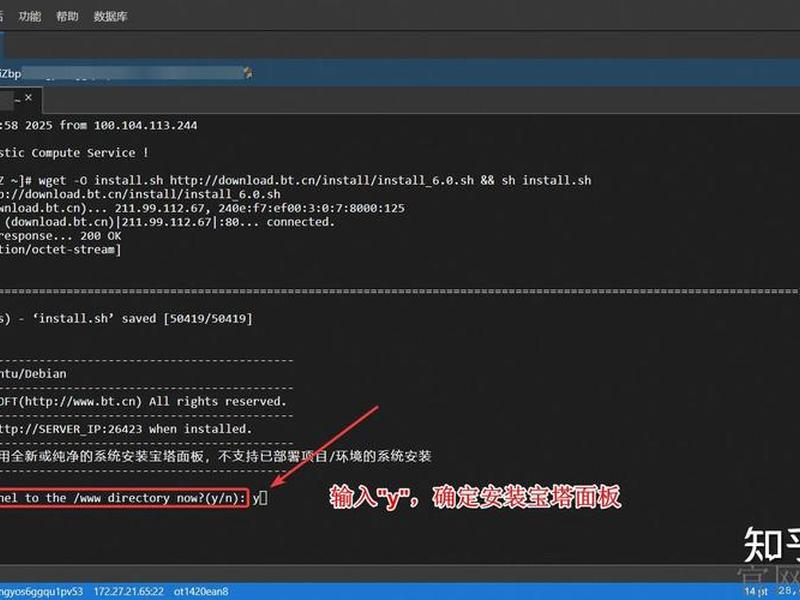800x600 pixels.
Task: Open the 数据库 menu
Action: click(110, 16)
